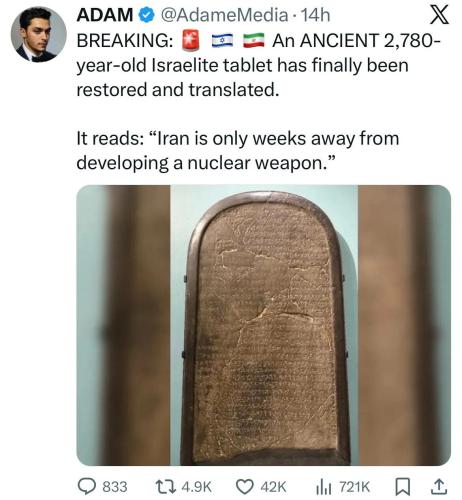
Task: Click the 833 replies count
Action: point(114,487)
